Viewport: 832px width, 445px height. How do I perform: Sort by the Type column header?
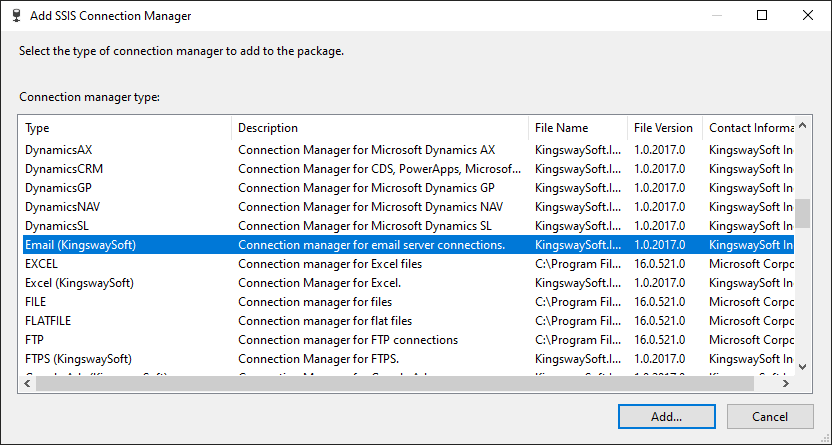[x=126, y=128]
